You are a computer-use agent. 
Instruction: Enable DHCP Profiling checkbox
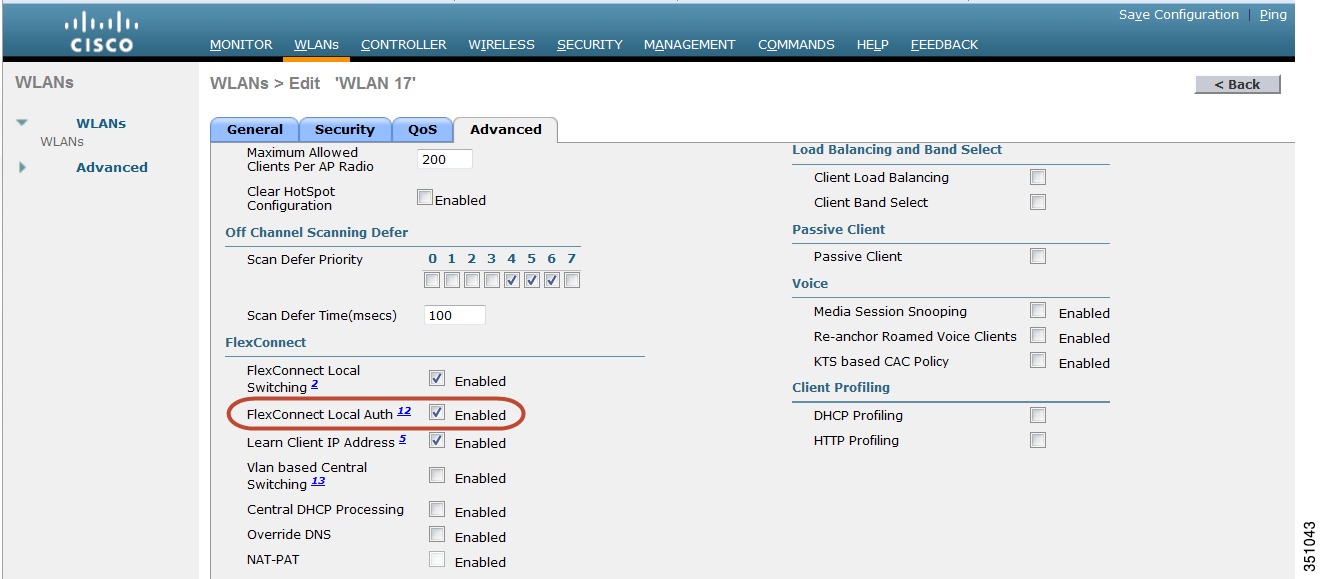tap(1038, 415)
